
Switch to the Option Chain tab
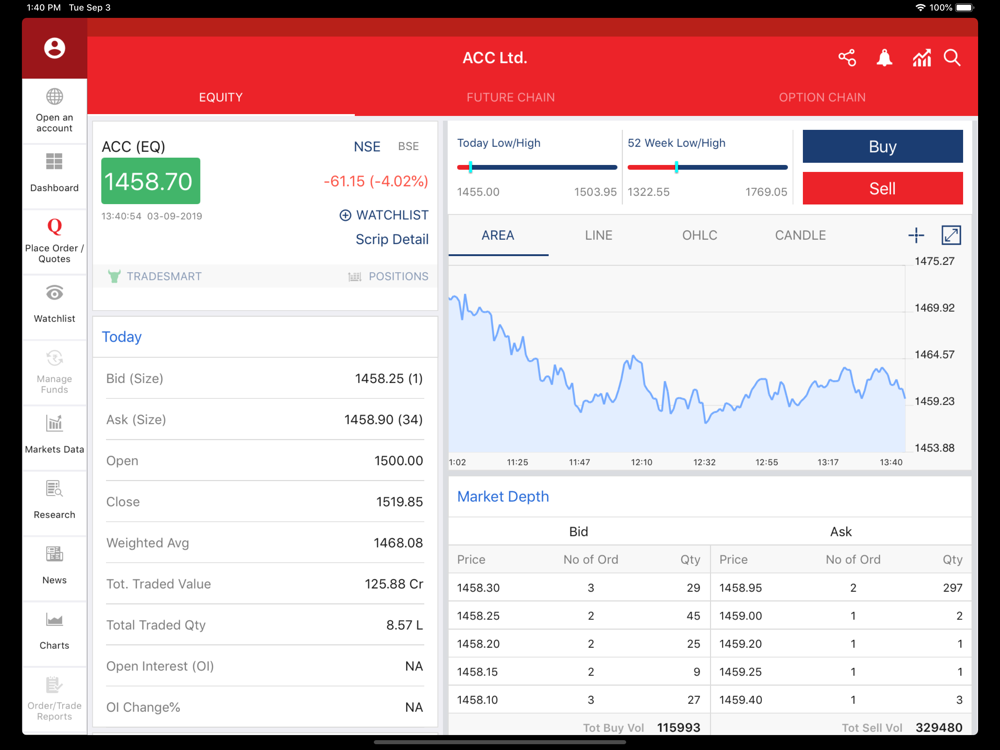click(822, 98)
